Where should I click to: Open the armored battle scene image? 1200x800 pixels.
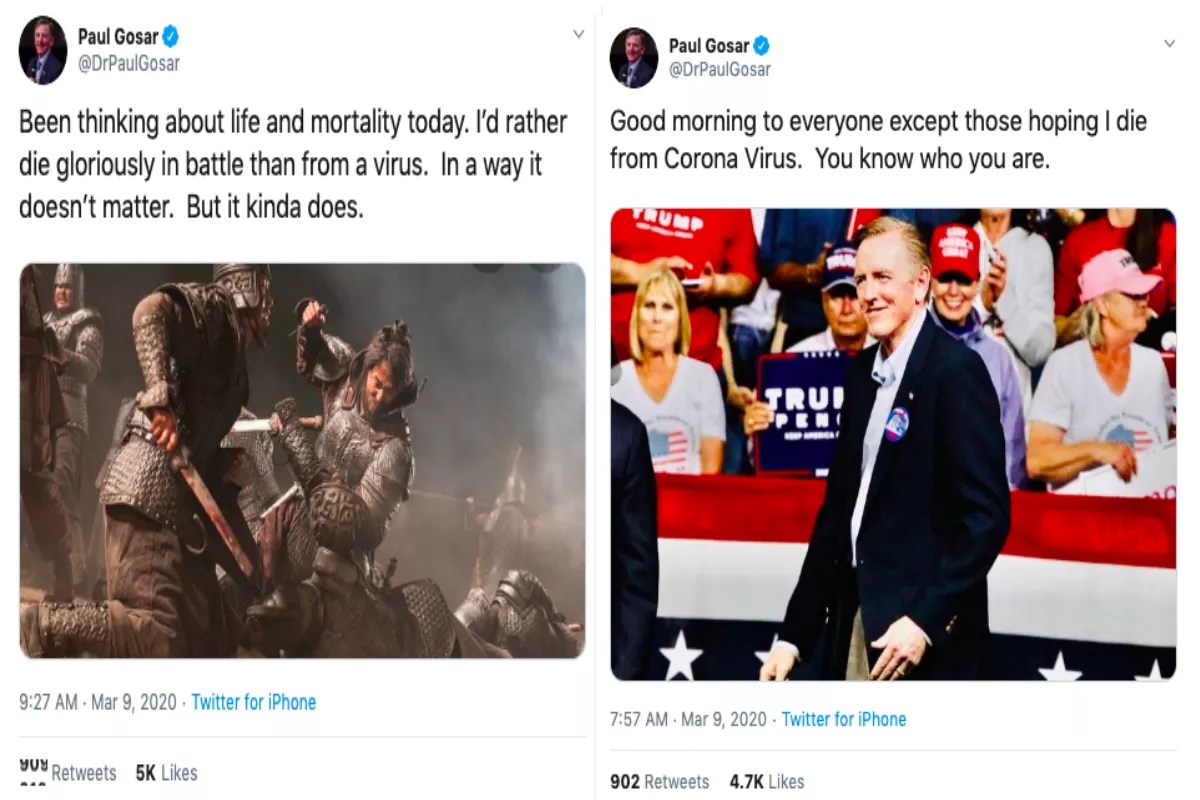pyautogui.click(x=302, y=460)
